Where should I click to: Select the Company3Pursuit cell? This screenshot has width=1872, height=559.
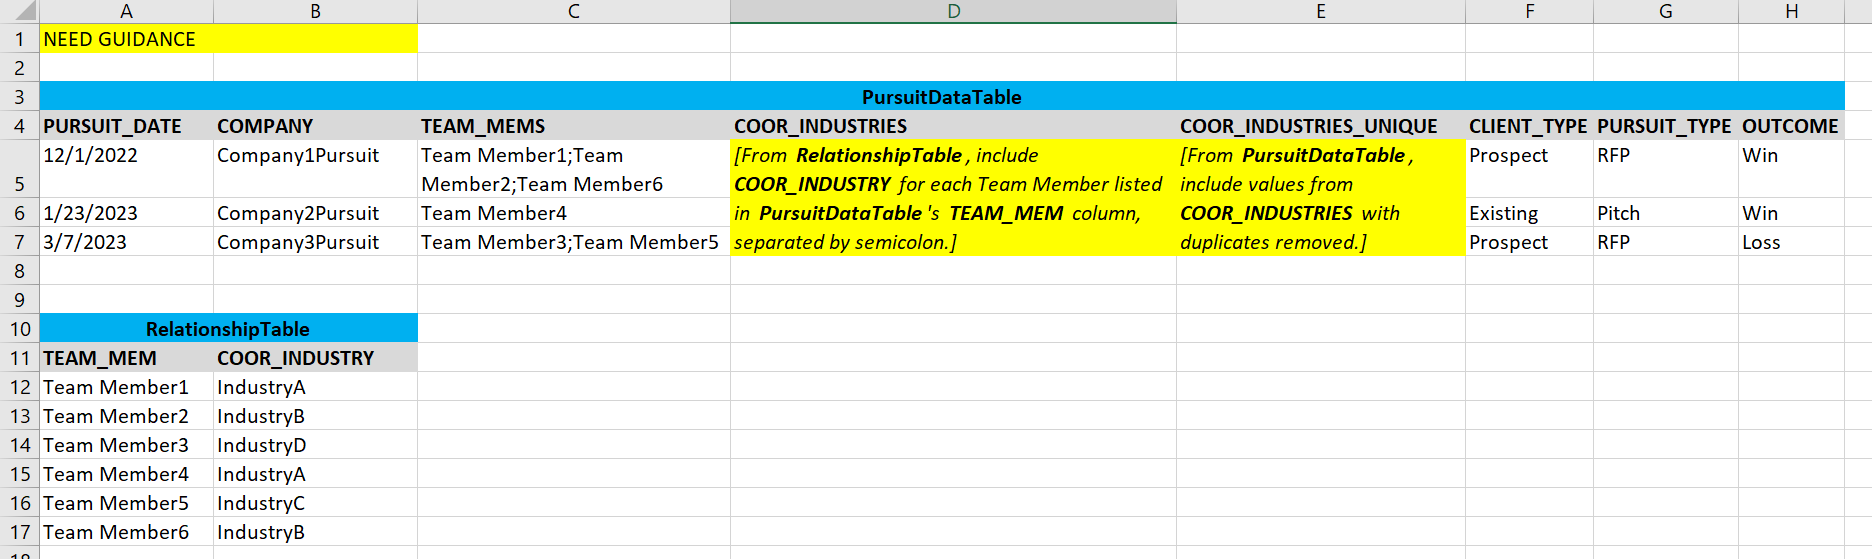(315, 242)
